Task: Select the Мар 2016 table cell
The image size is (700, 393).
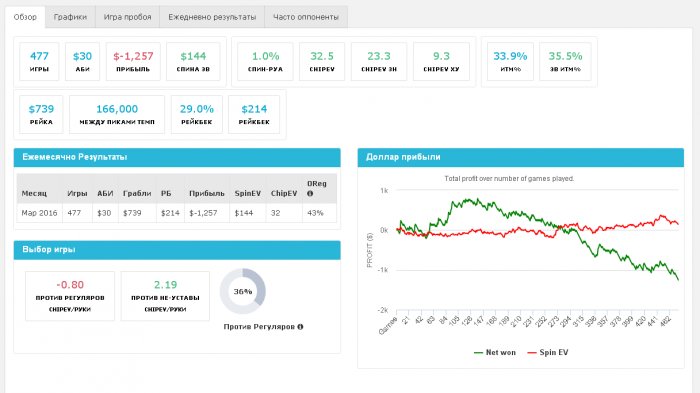Action: (x=39, y=213)
